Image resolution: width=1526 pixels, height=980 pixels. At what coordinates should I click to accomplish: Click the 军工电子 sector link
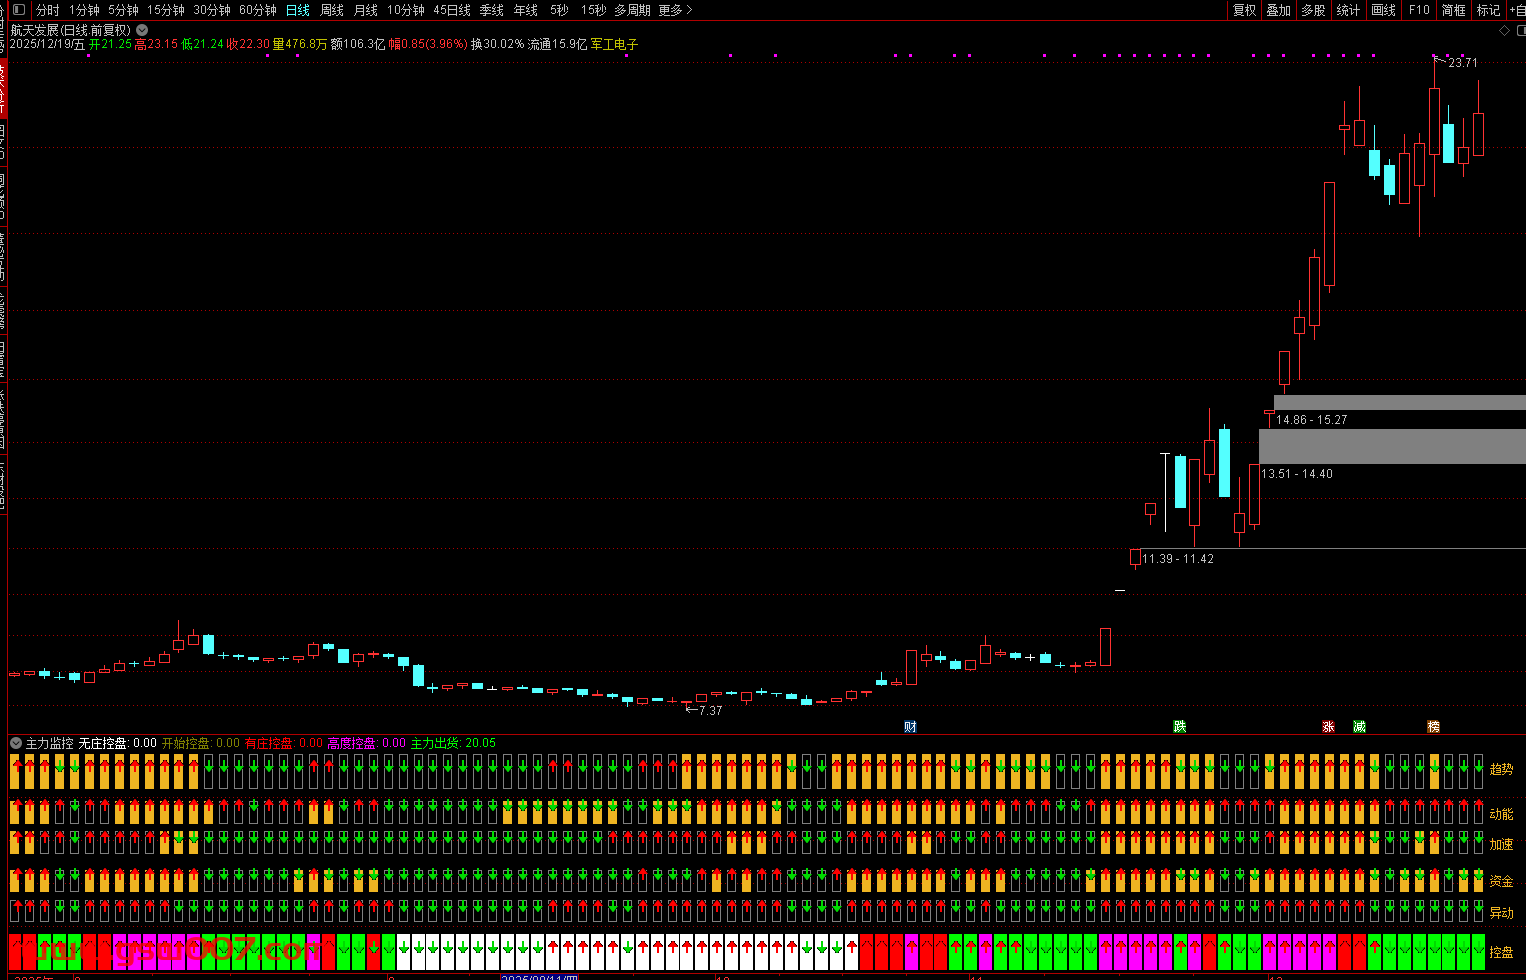(x=614, y=44)
